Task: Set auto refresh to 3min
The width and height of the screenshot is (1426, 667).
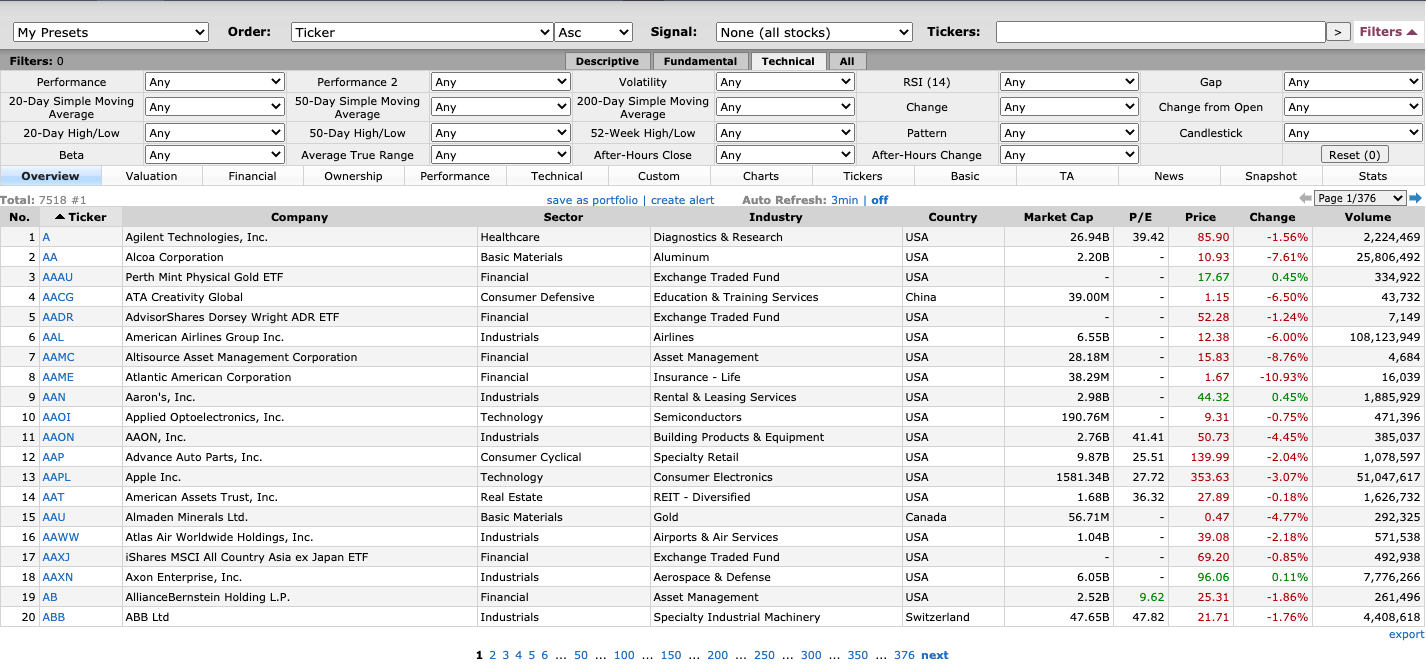Action: (x=844, y=200)
